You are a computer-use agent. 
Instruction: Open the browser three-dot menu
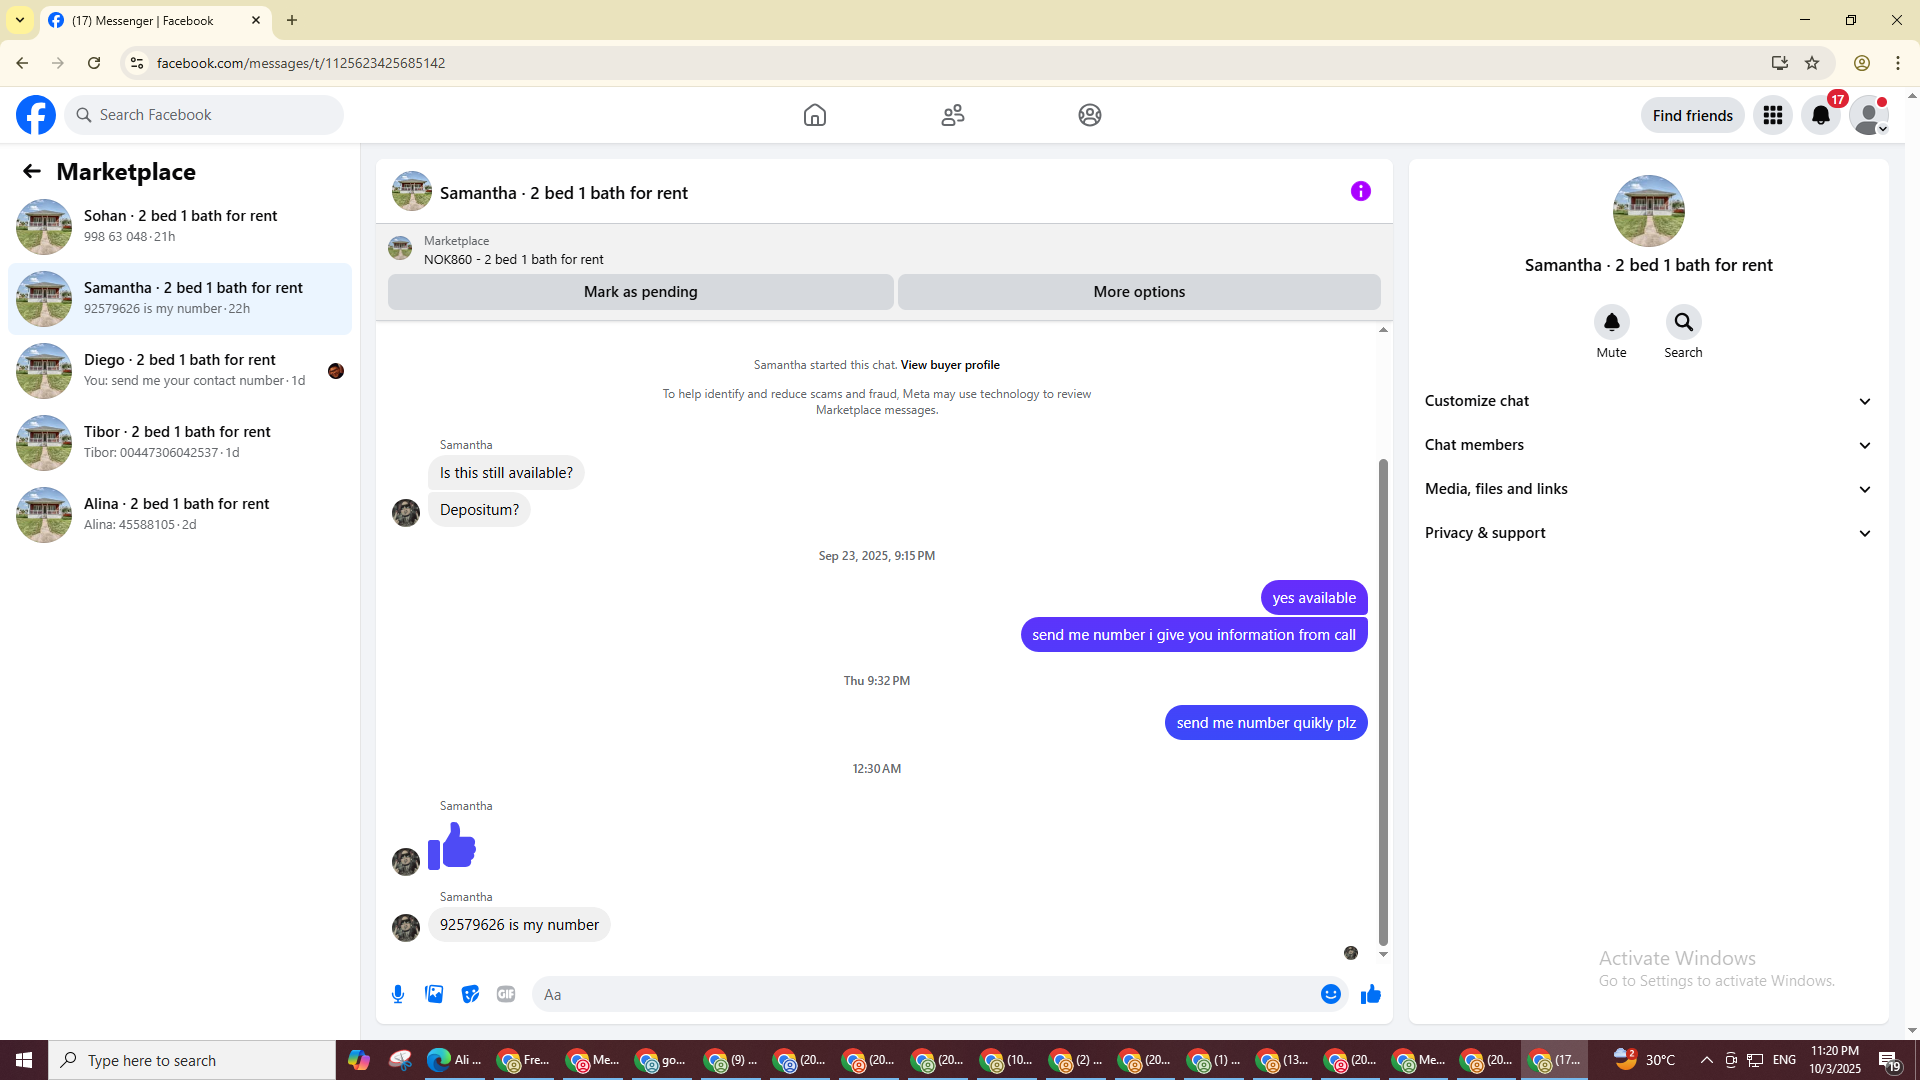1898,63
